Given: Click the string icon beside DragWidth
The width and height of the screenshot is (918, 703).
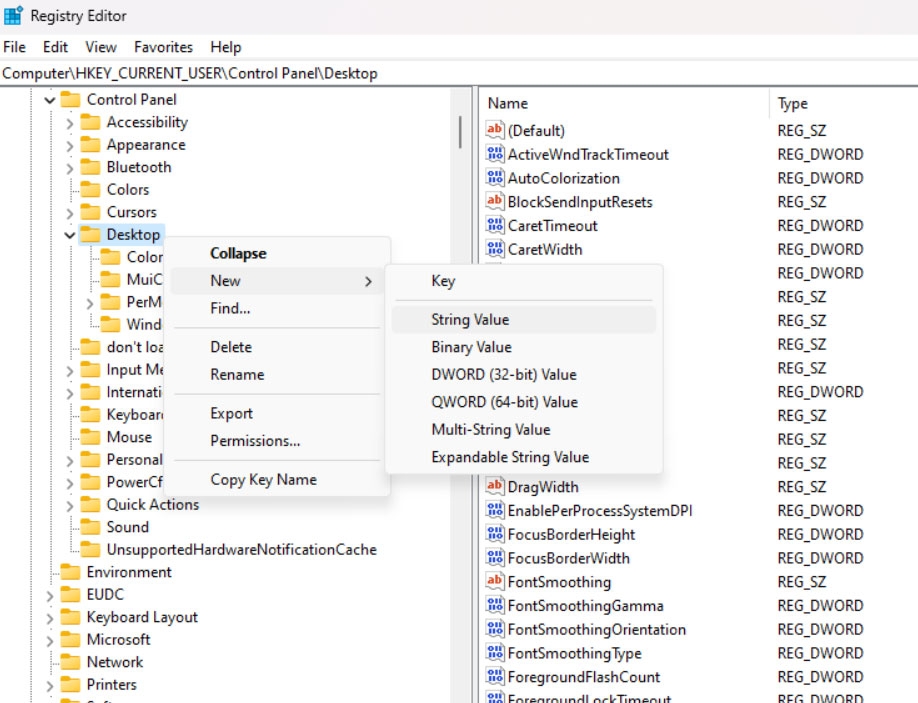Looking at the screenshot, I should pos(495,486).
